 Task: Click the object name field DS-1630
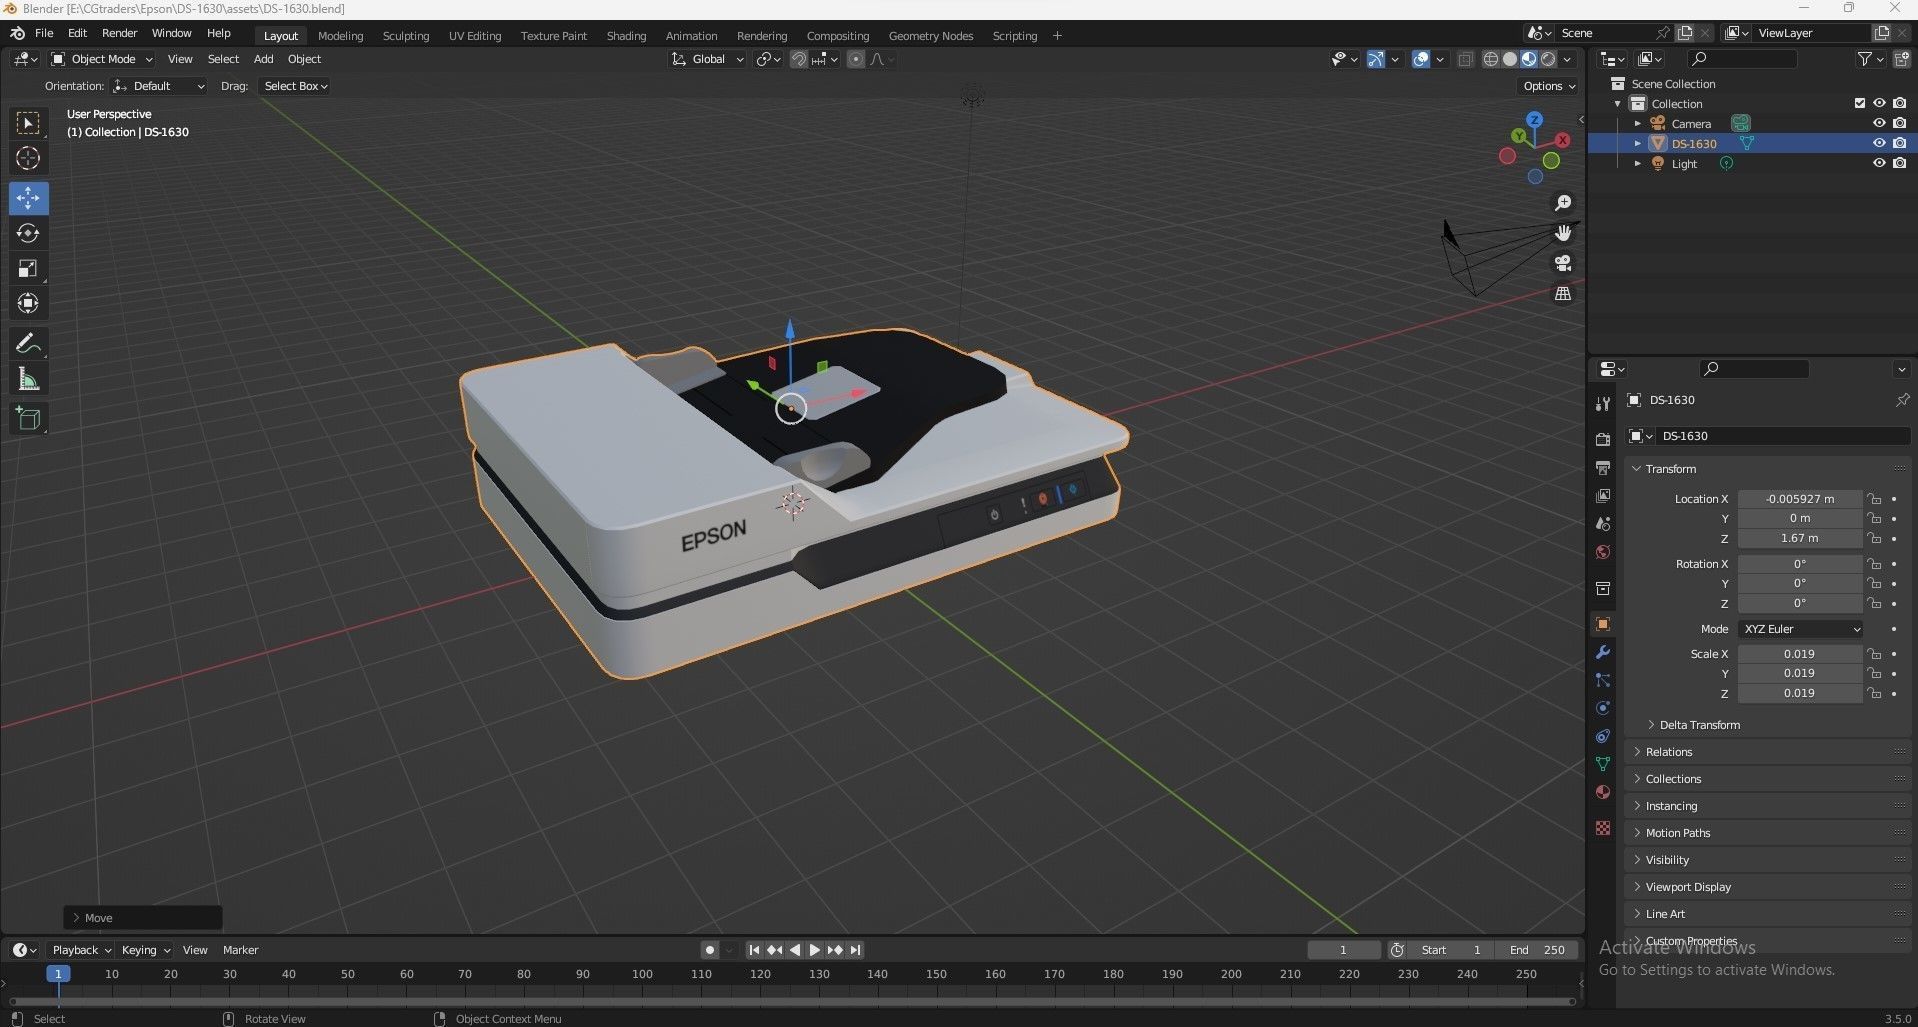1781,436
